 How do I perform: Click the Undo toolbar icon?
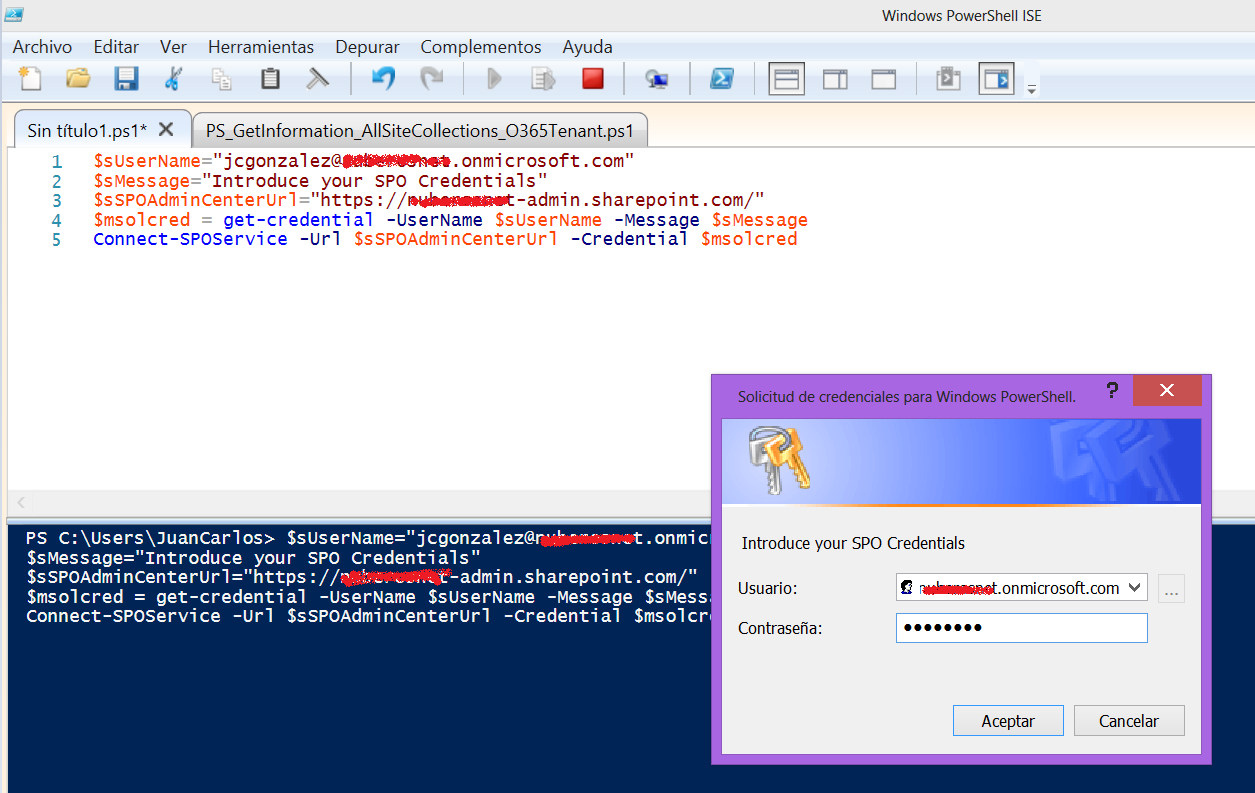coord(383,78)
